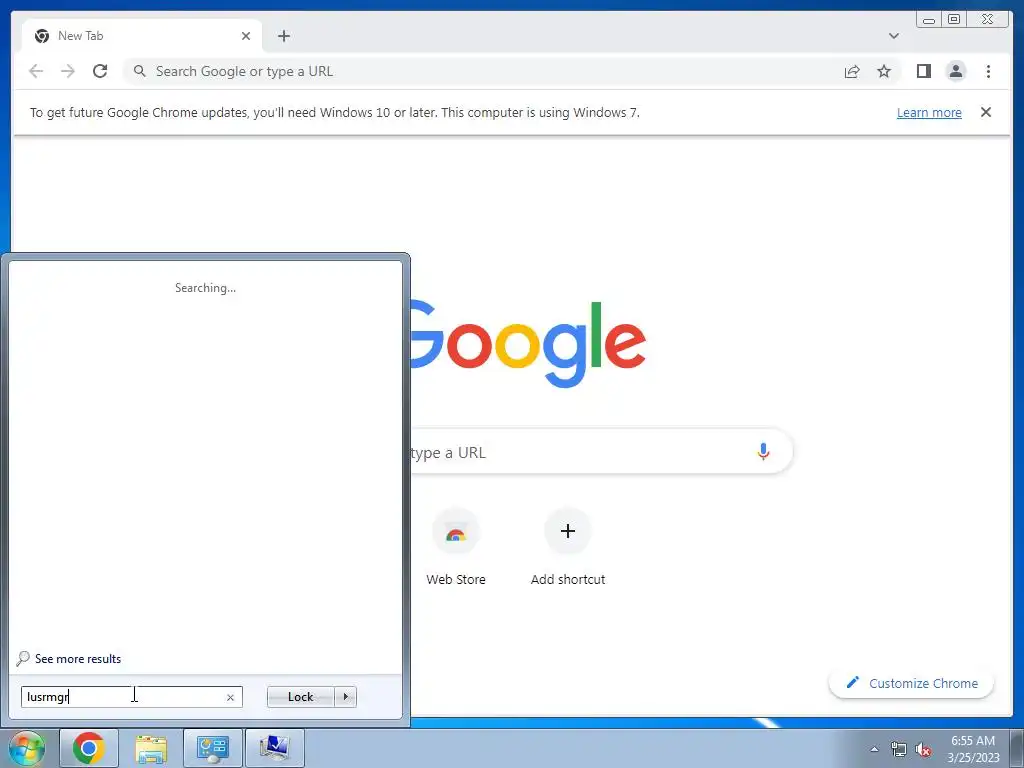Open the computer monitor taskbar icon
Screen dimensions: 1024x768
pos(275,748)
